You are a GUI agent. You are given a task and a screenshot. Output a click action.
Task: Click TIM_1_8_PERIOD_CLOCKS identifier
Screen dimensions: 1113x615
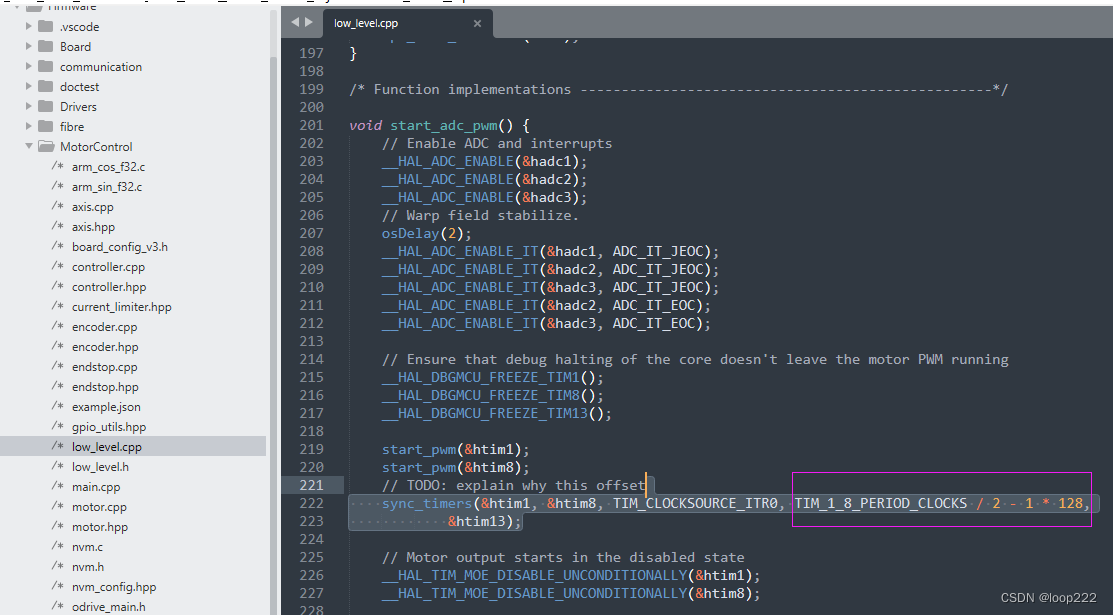pos(880,504)
